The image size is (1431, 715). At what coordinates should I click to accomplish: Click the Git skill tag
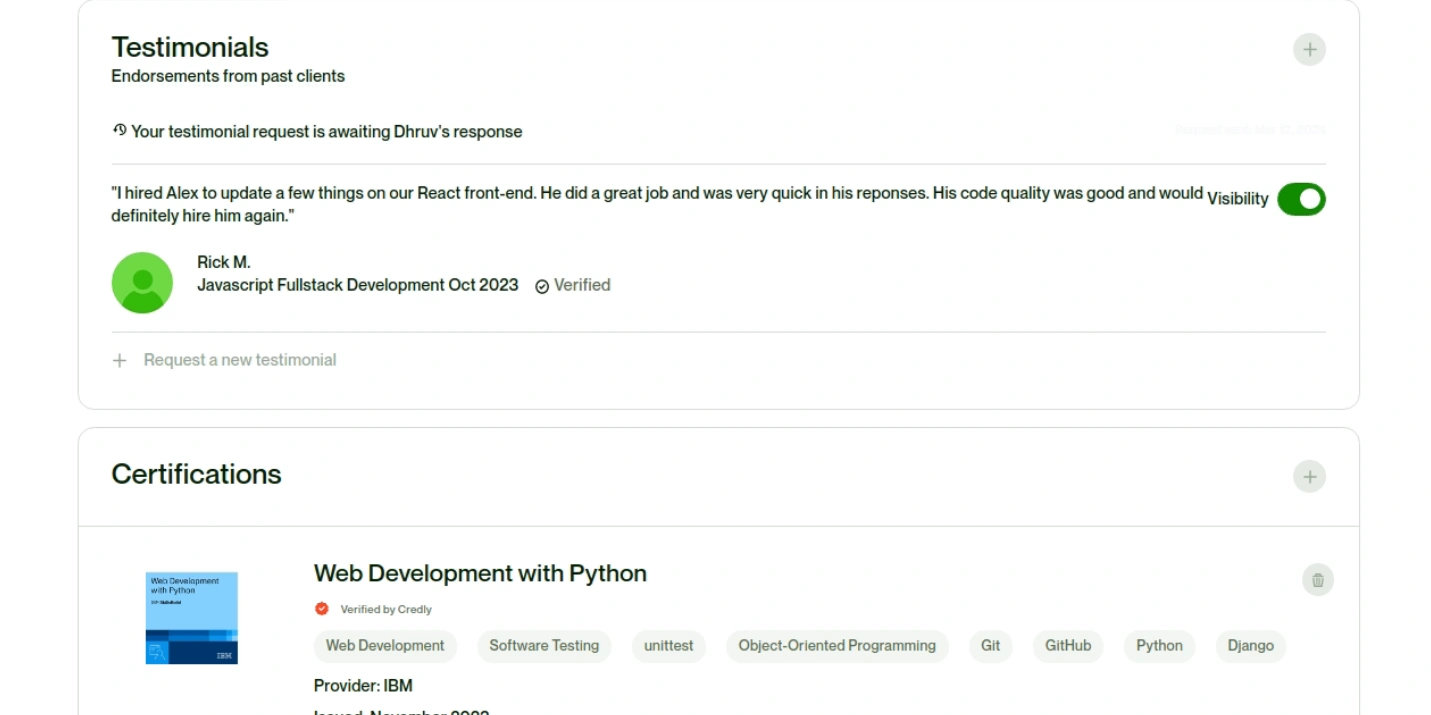coord(991,646)
